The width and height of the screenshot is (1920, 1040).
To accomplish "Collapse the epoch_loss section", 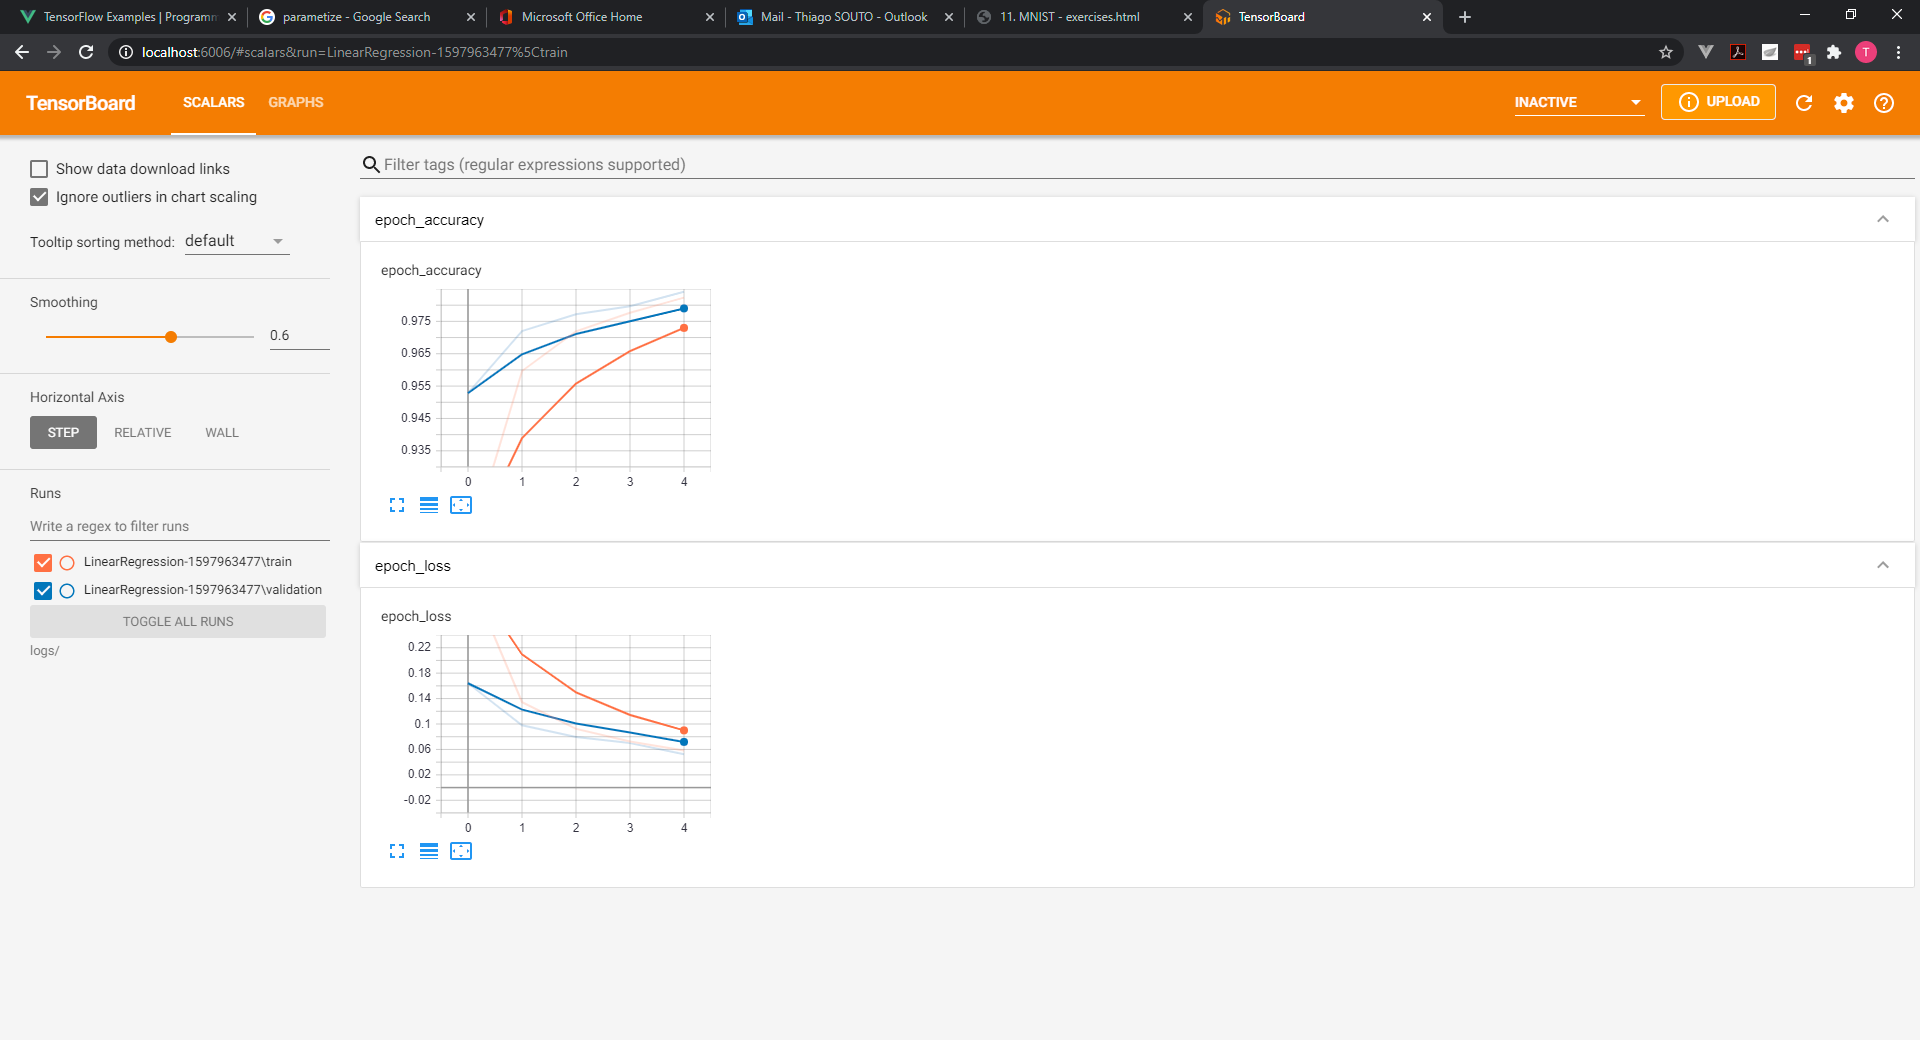I will point(1883,566).
